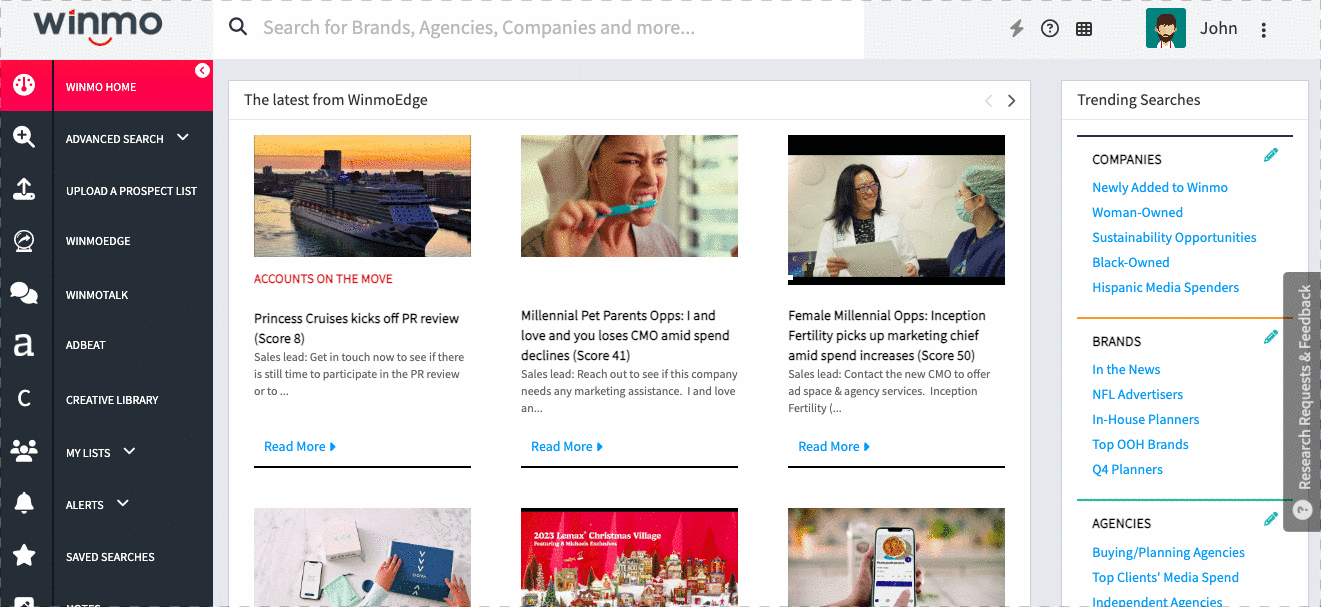1321x607 pixels.
Task: Open the Research Requests & Feedback side tab
Action: [1302, 402]
